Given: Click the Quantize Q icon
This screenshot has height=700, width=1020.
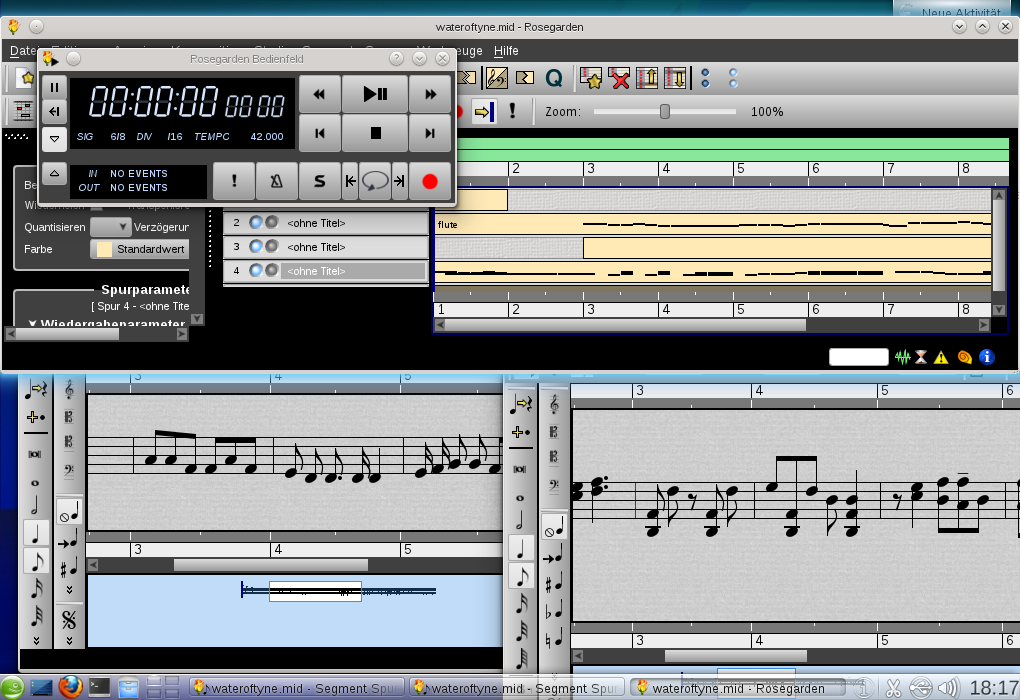Looking at the screenshot, I should coord(554,79).
